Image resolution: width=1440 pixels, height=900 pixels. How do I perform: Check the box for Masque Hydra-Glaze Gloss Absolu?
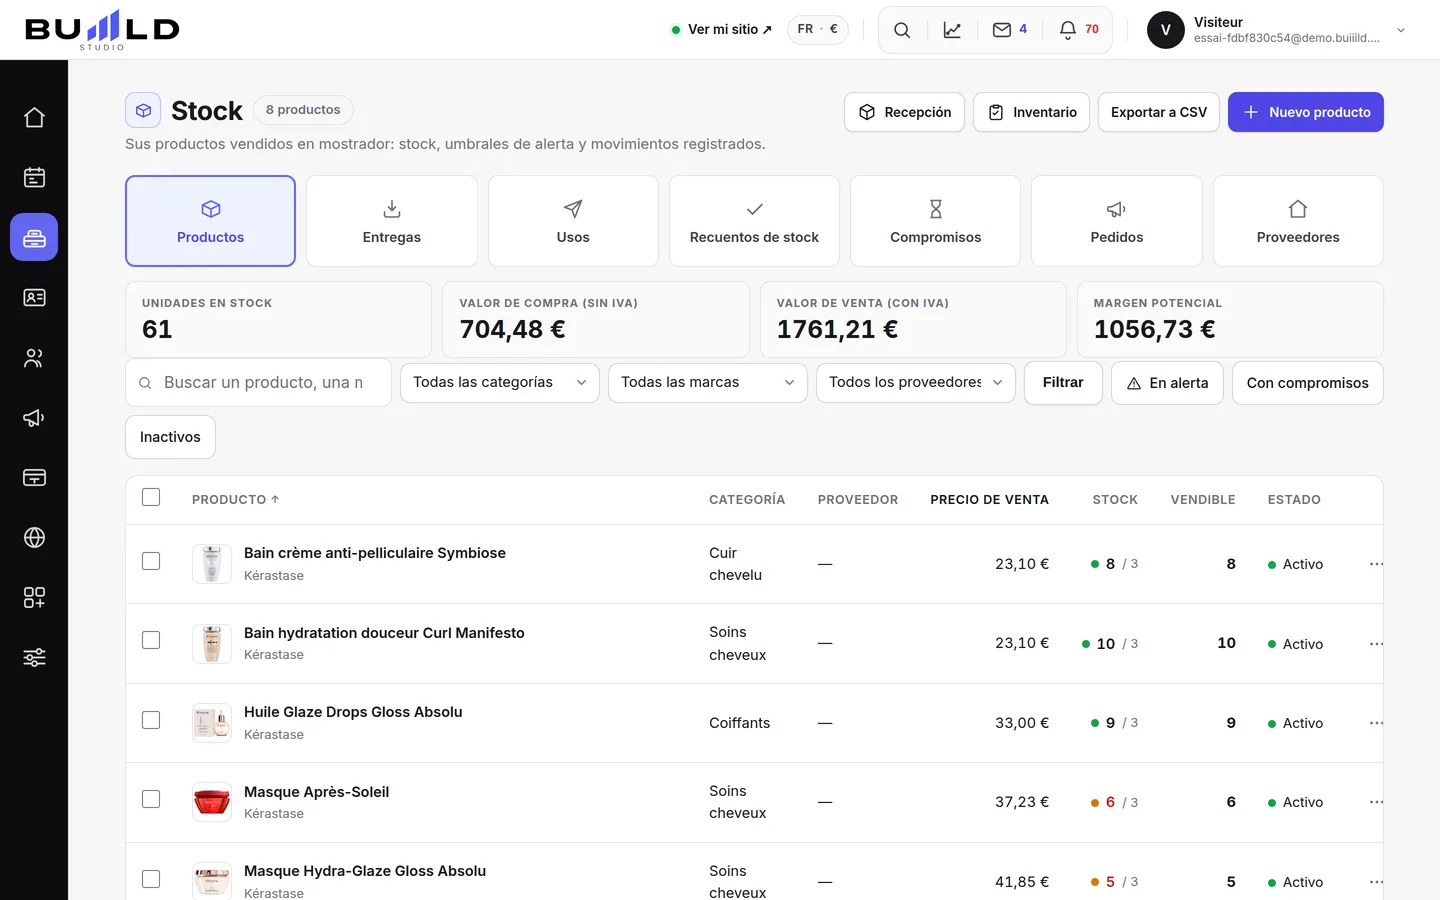pos(151,879)
